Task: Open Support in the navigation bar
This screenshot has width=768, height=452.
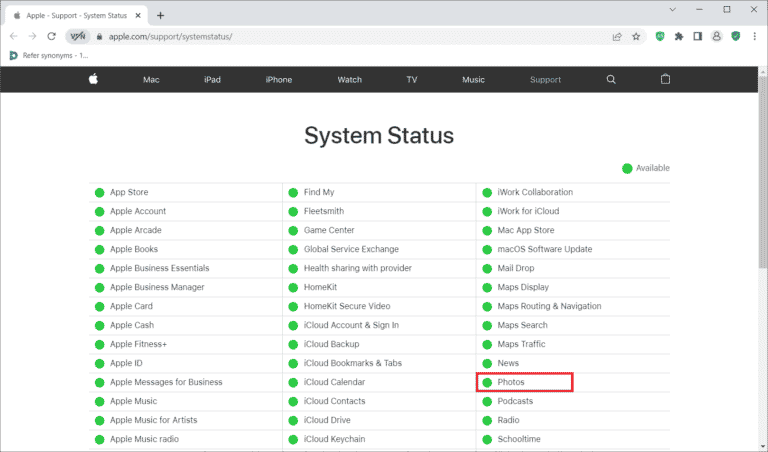Action: tap(545, 80)
